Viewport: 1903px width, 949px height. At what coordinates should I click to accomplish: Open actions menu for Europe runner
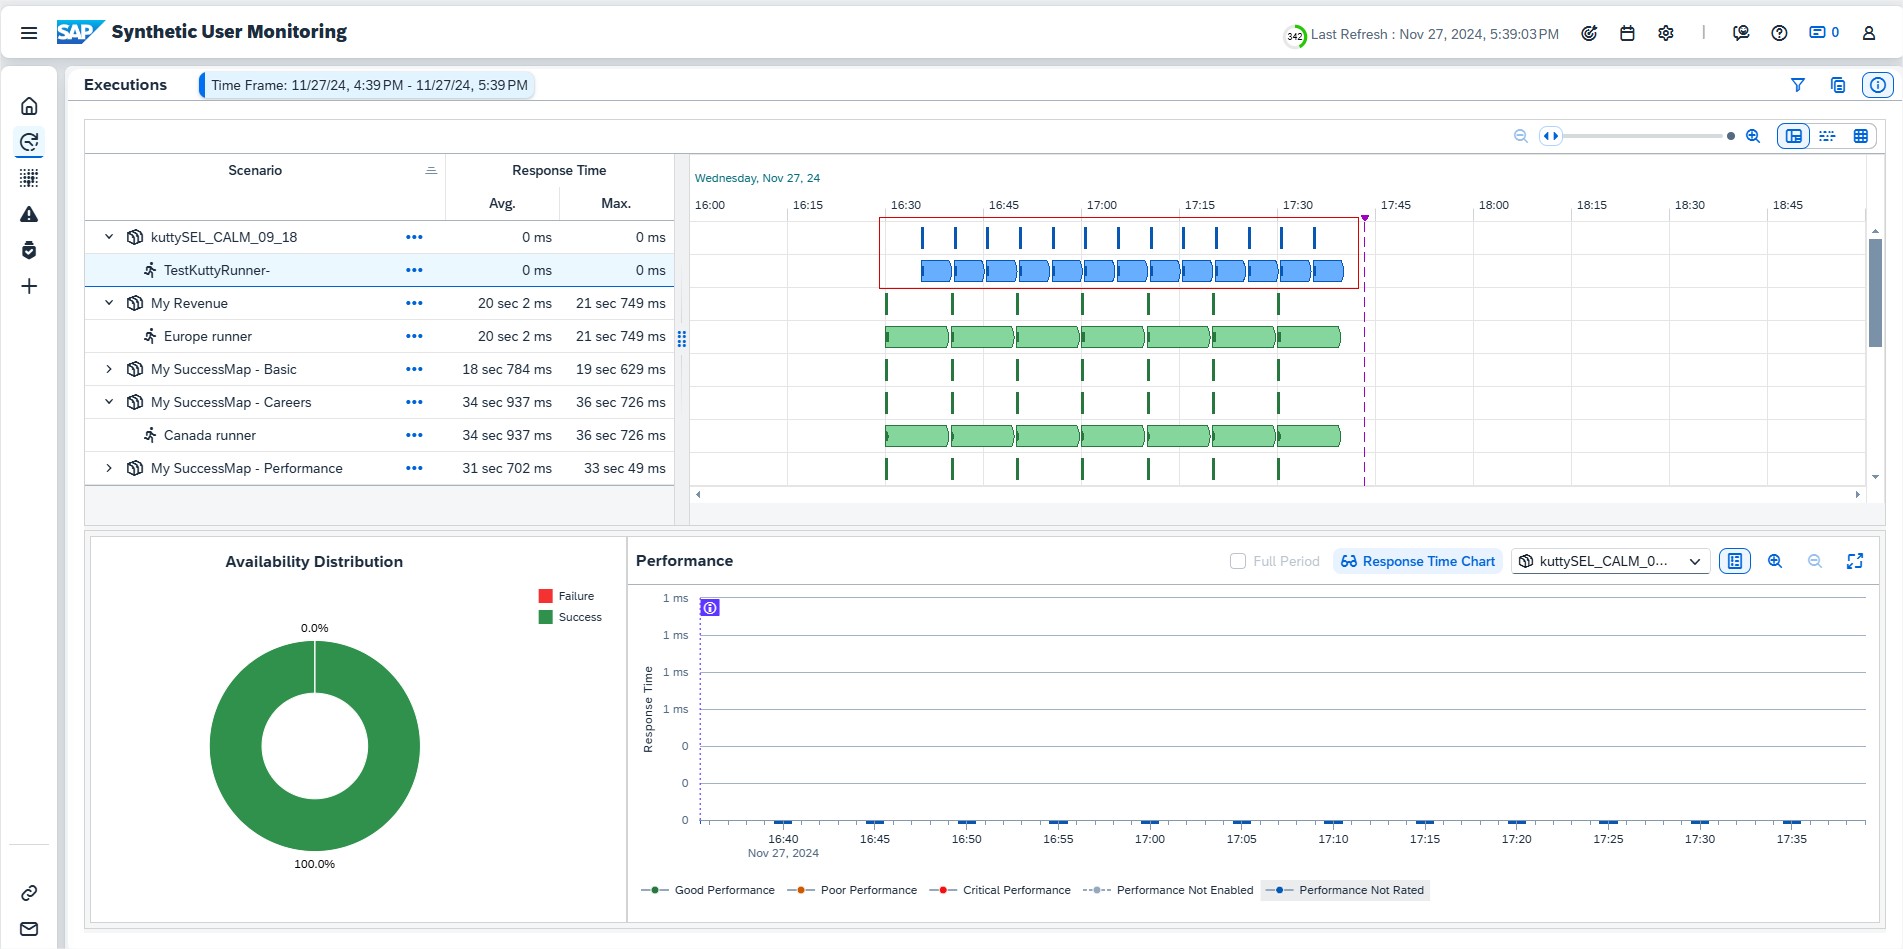[414, 336]
